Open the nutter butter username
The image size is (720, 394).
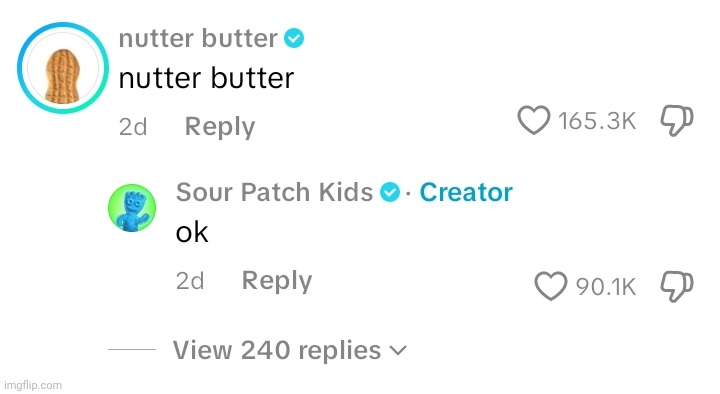(x=198, y=38)
